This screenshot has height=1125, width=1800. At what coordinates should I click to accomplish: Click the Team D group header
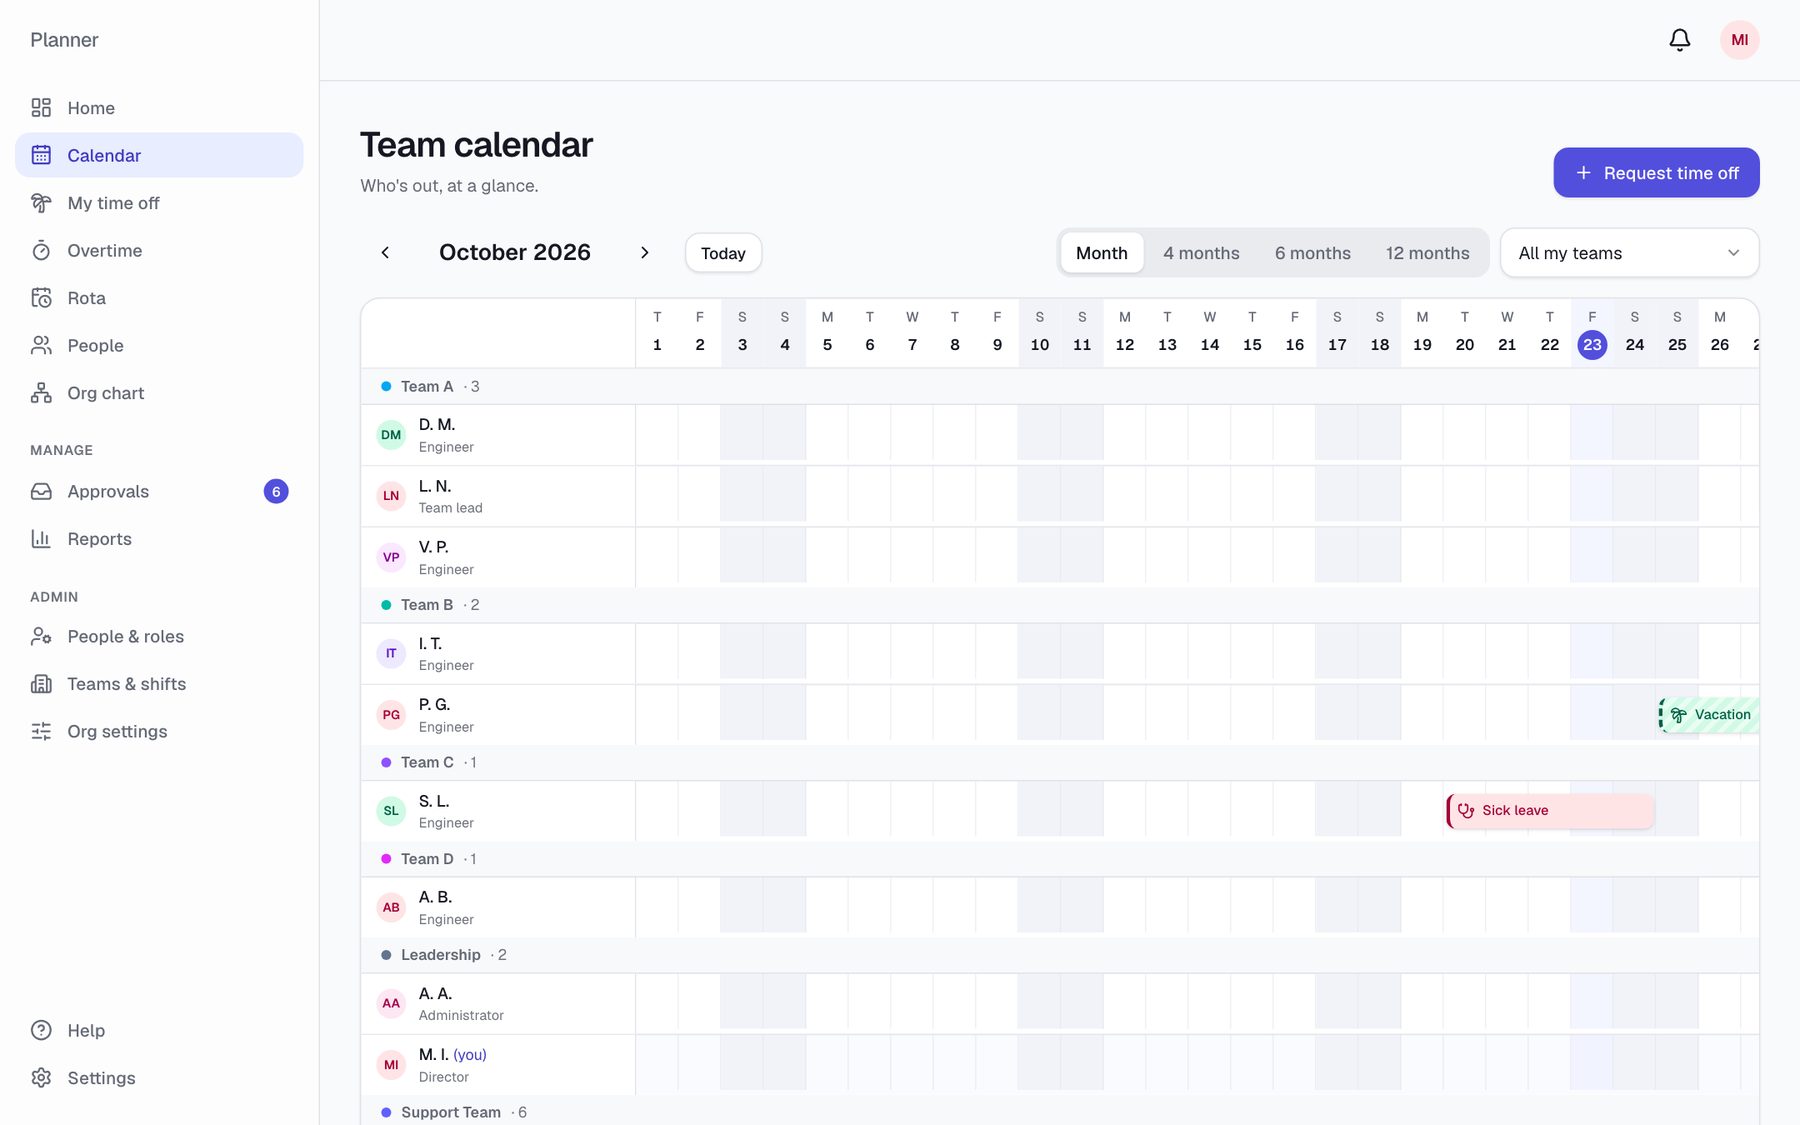1060,859
